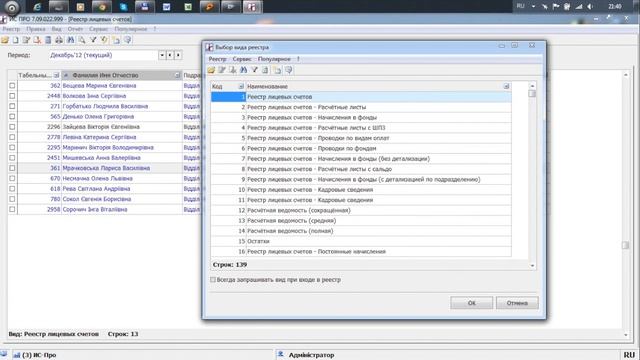Click the OK button
The height and width of the screenshot is (360, 640).
[x=471, y=303]
